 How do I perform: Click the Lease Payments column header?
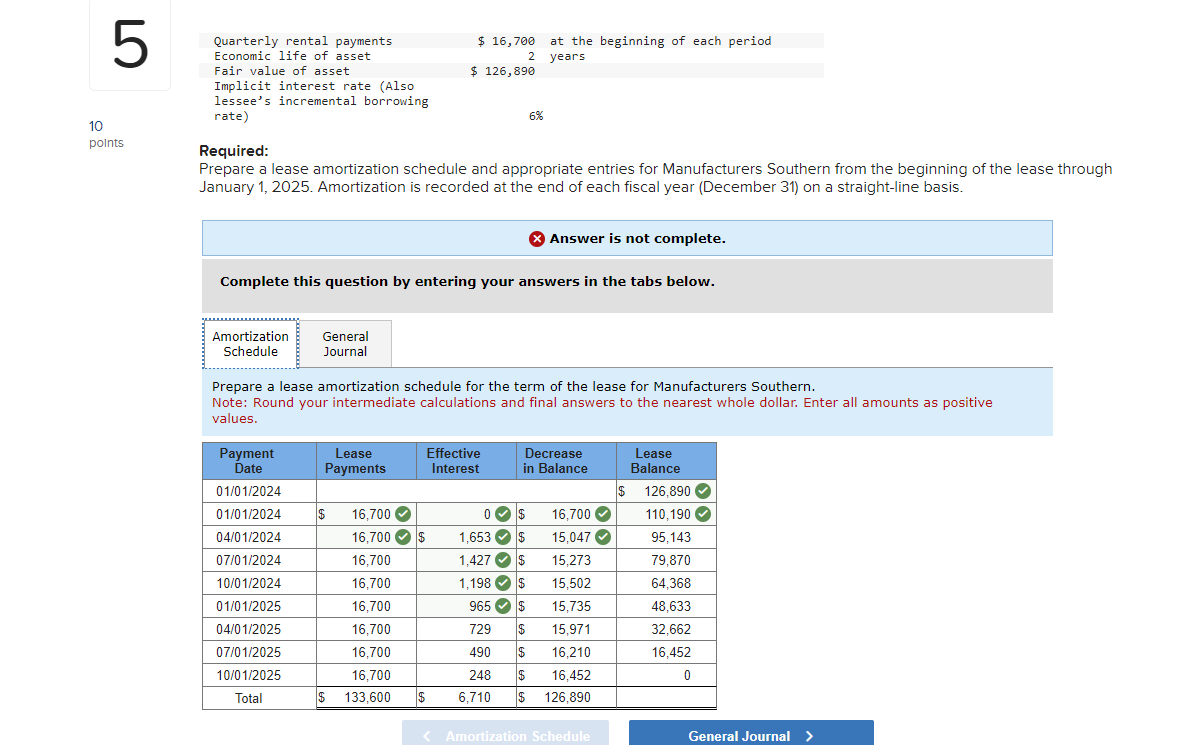[x=366, y=461]
